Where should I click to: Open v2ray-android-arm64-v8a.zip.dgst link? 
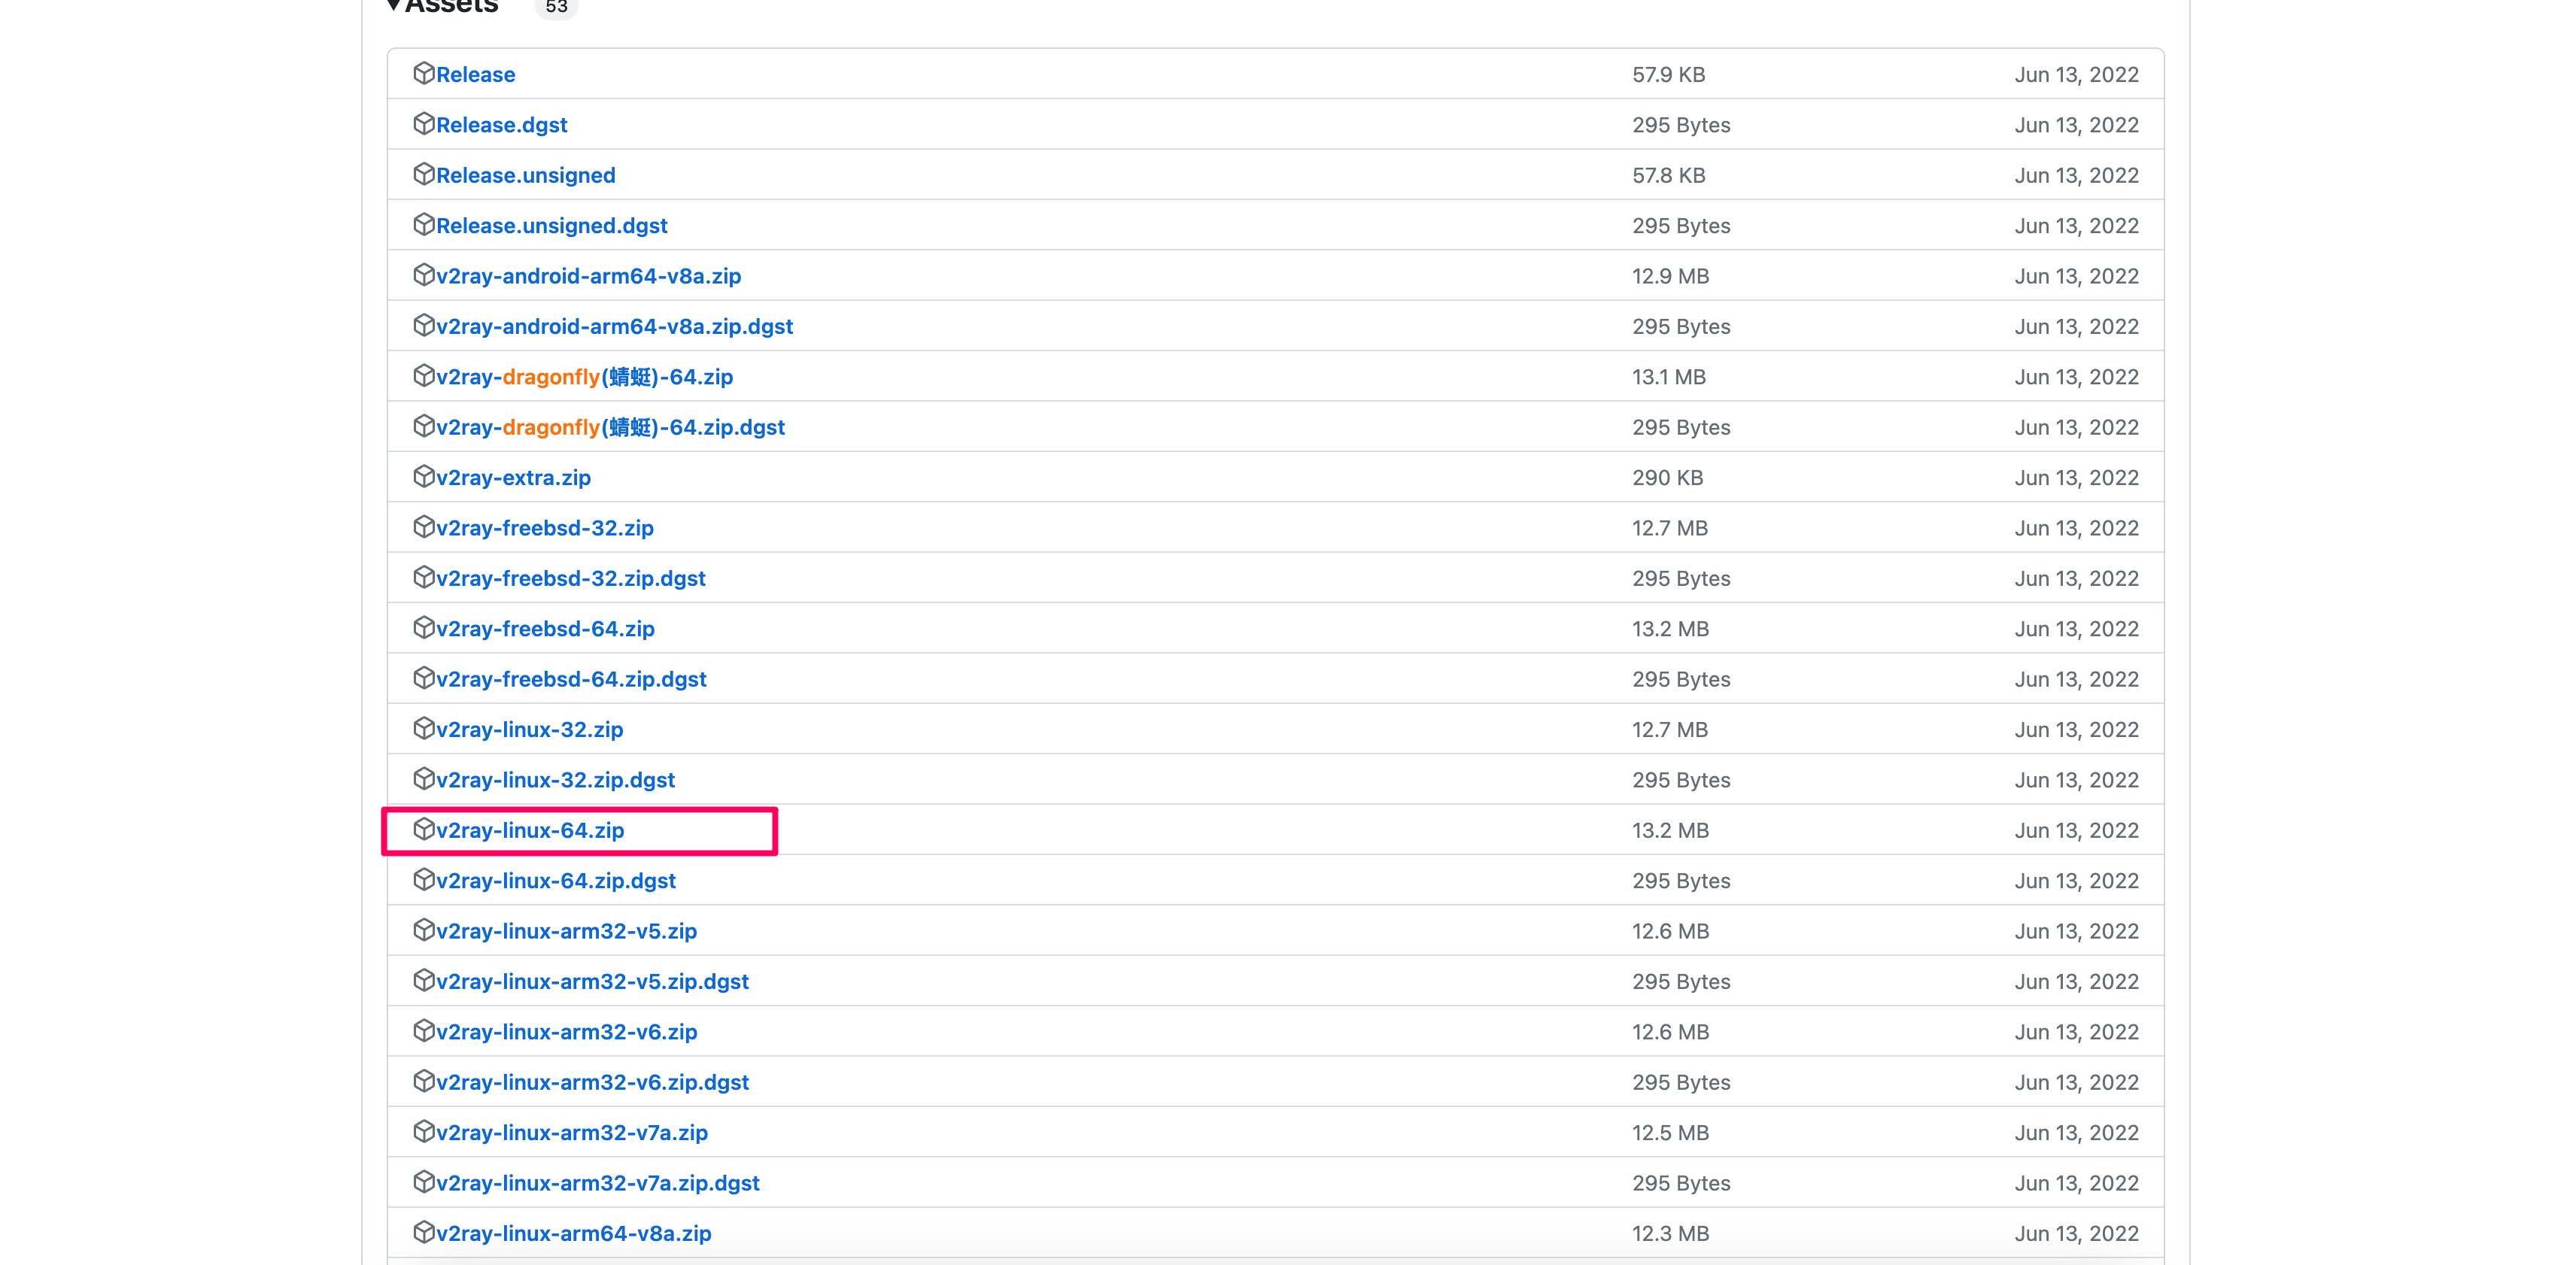[x=614, y=327]
